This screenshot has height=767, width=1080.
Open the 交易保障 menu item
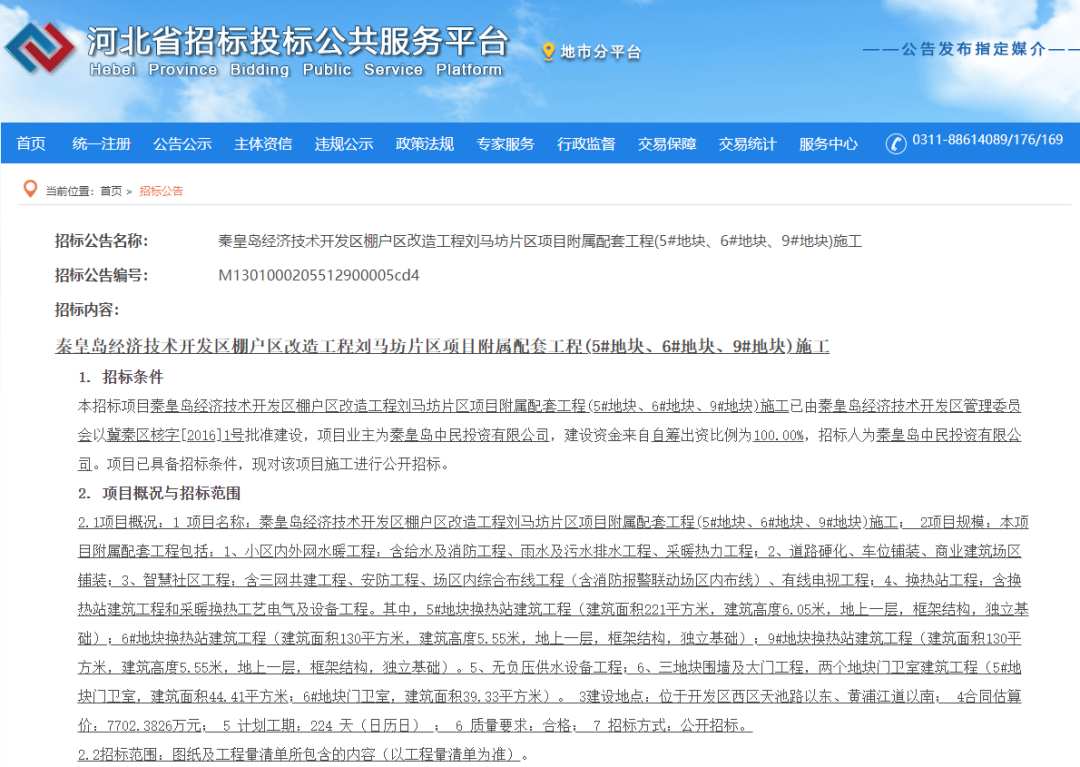667,144
